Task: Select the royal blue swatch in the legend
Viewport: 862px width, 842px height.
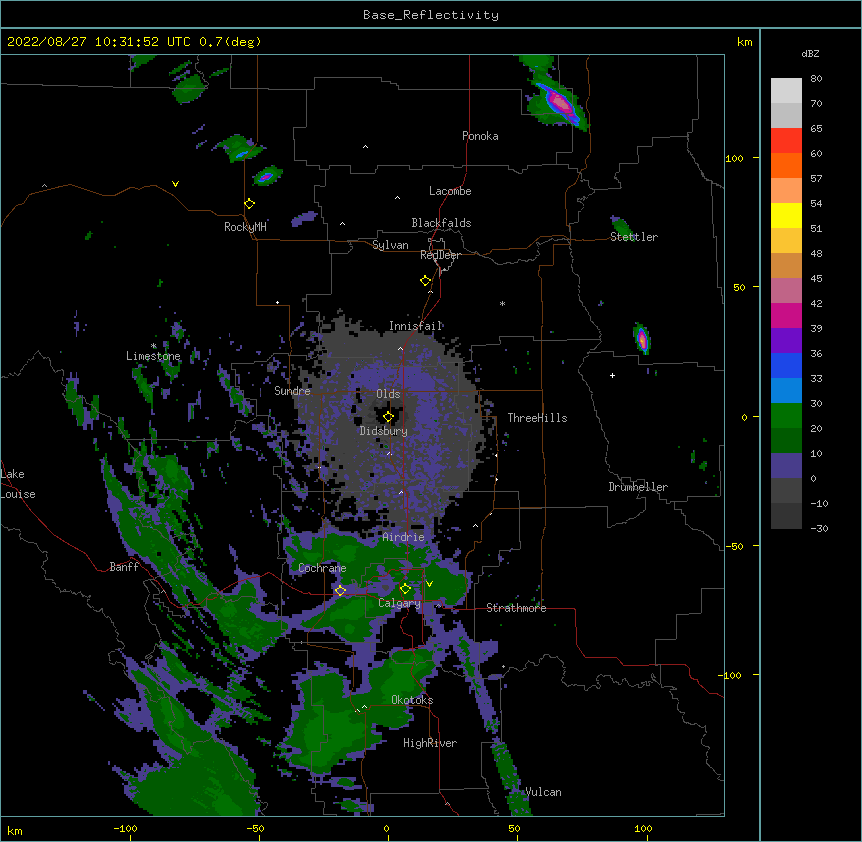Action: click(x=786, y=366)
